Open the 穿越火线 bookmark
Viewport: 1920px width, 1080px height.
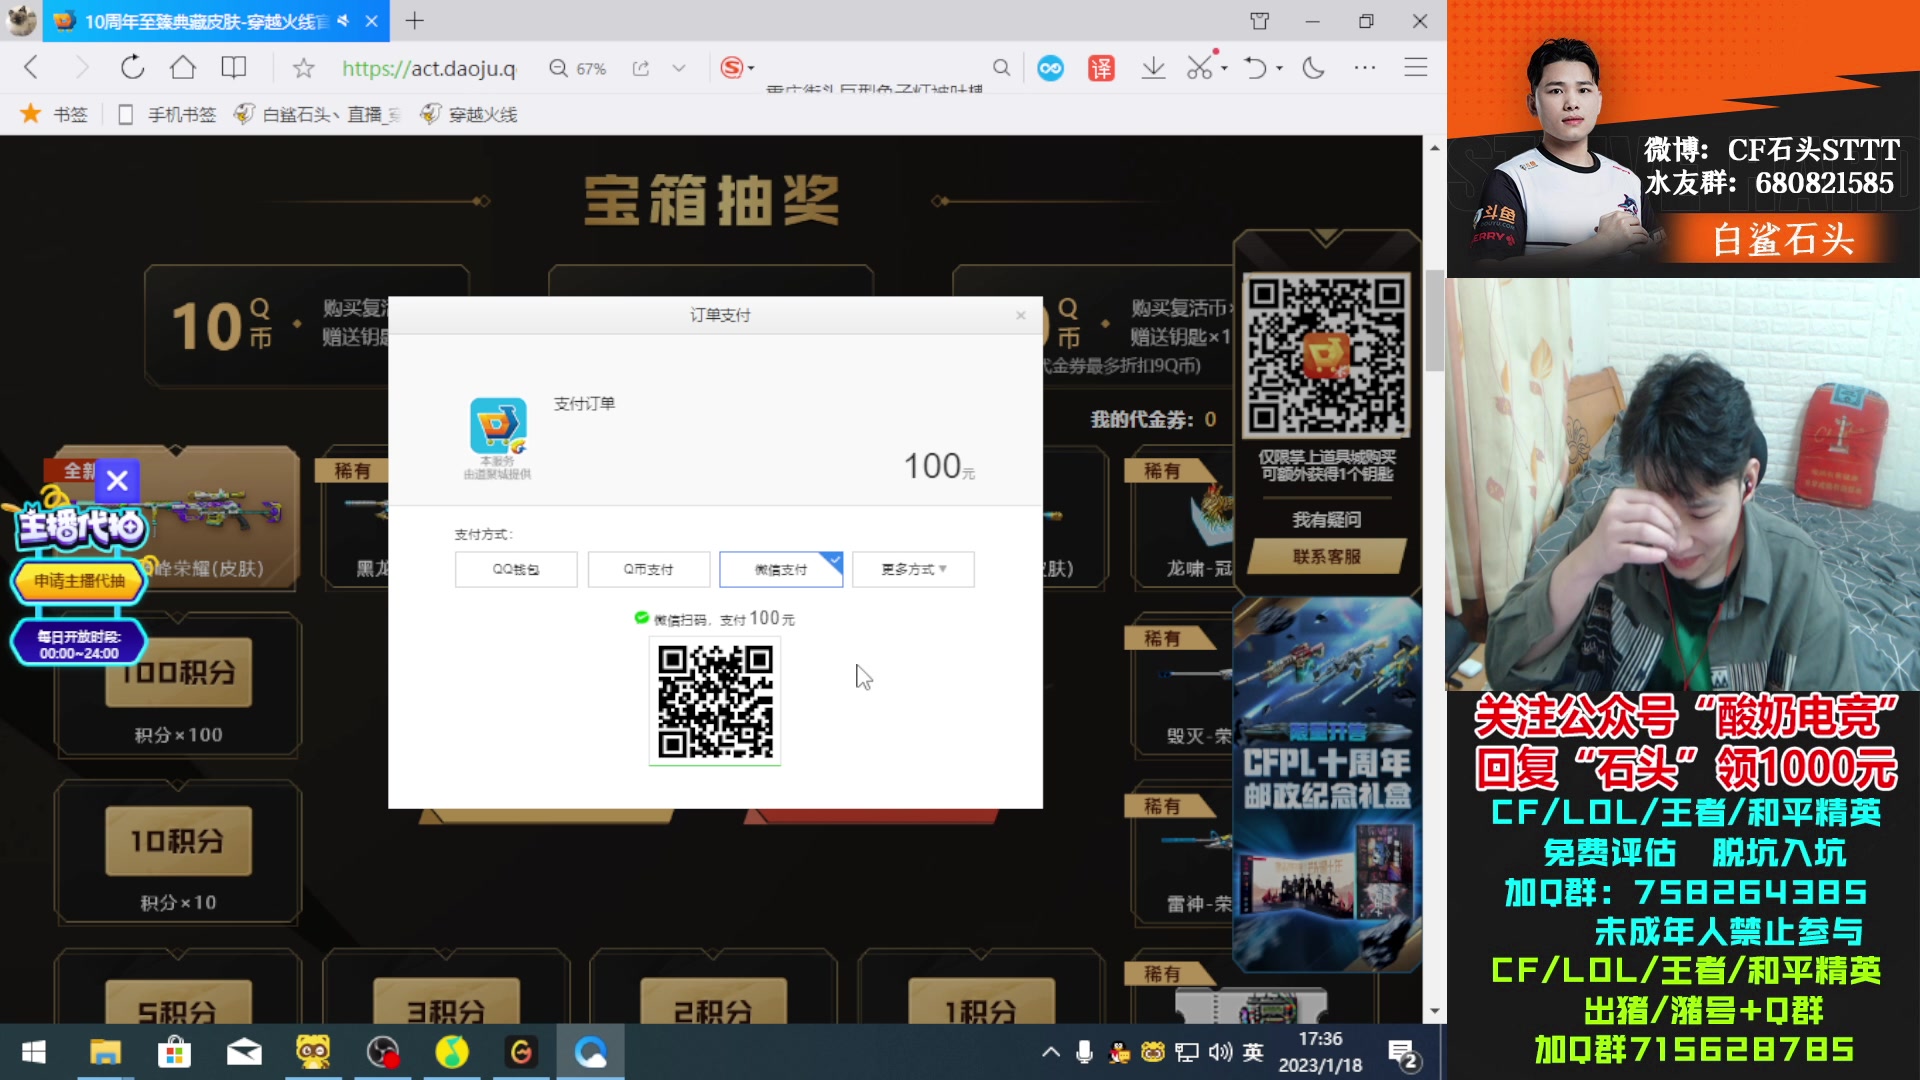[468, 114]
